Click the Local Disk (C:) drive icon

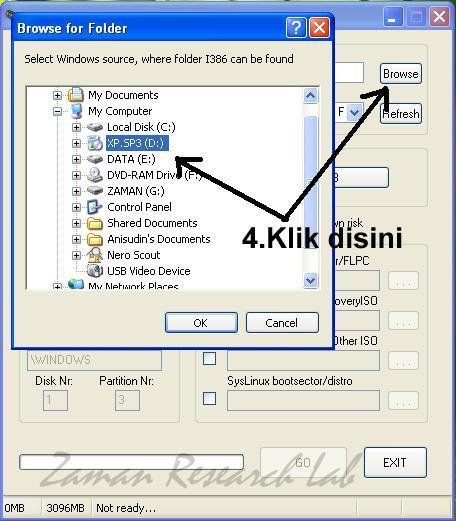(95, 127)
